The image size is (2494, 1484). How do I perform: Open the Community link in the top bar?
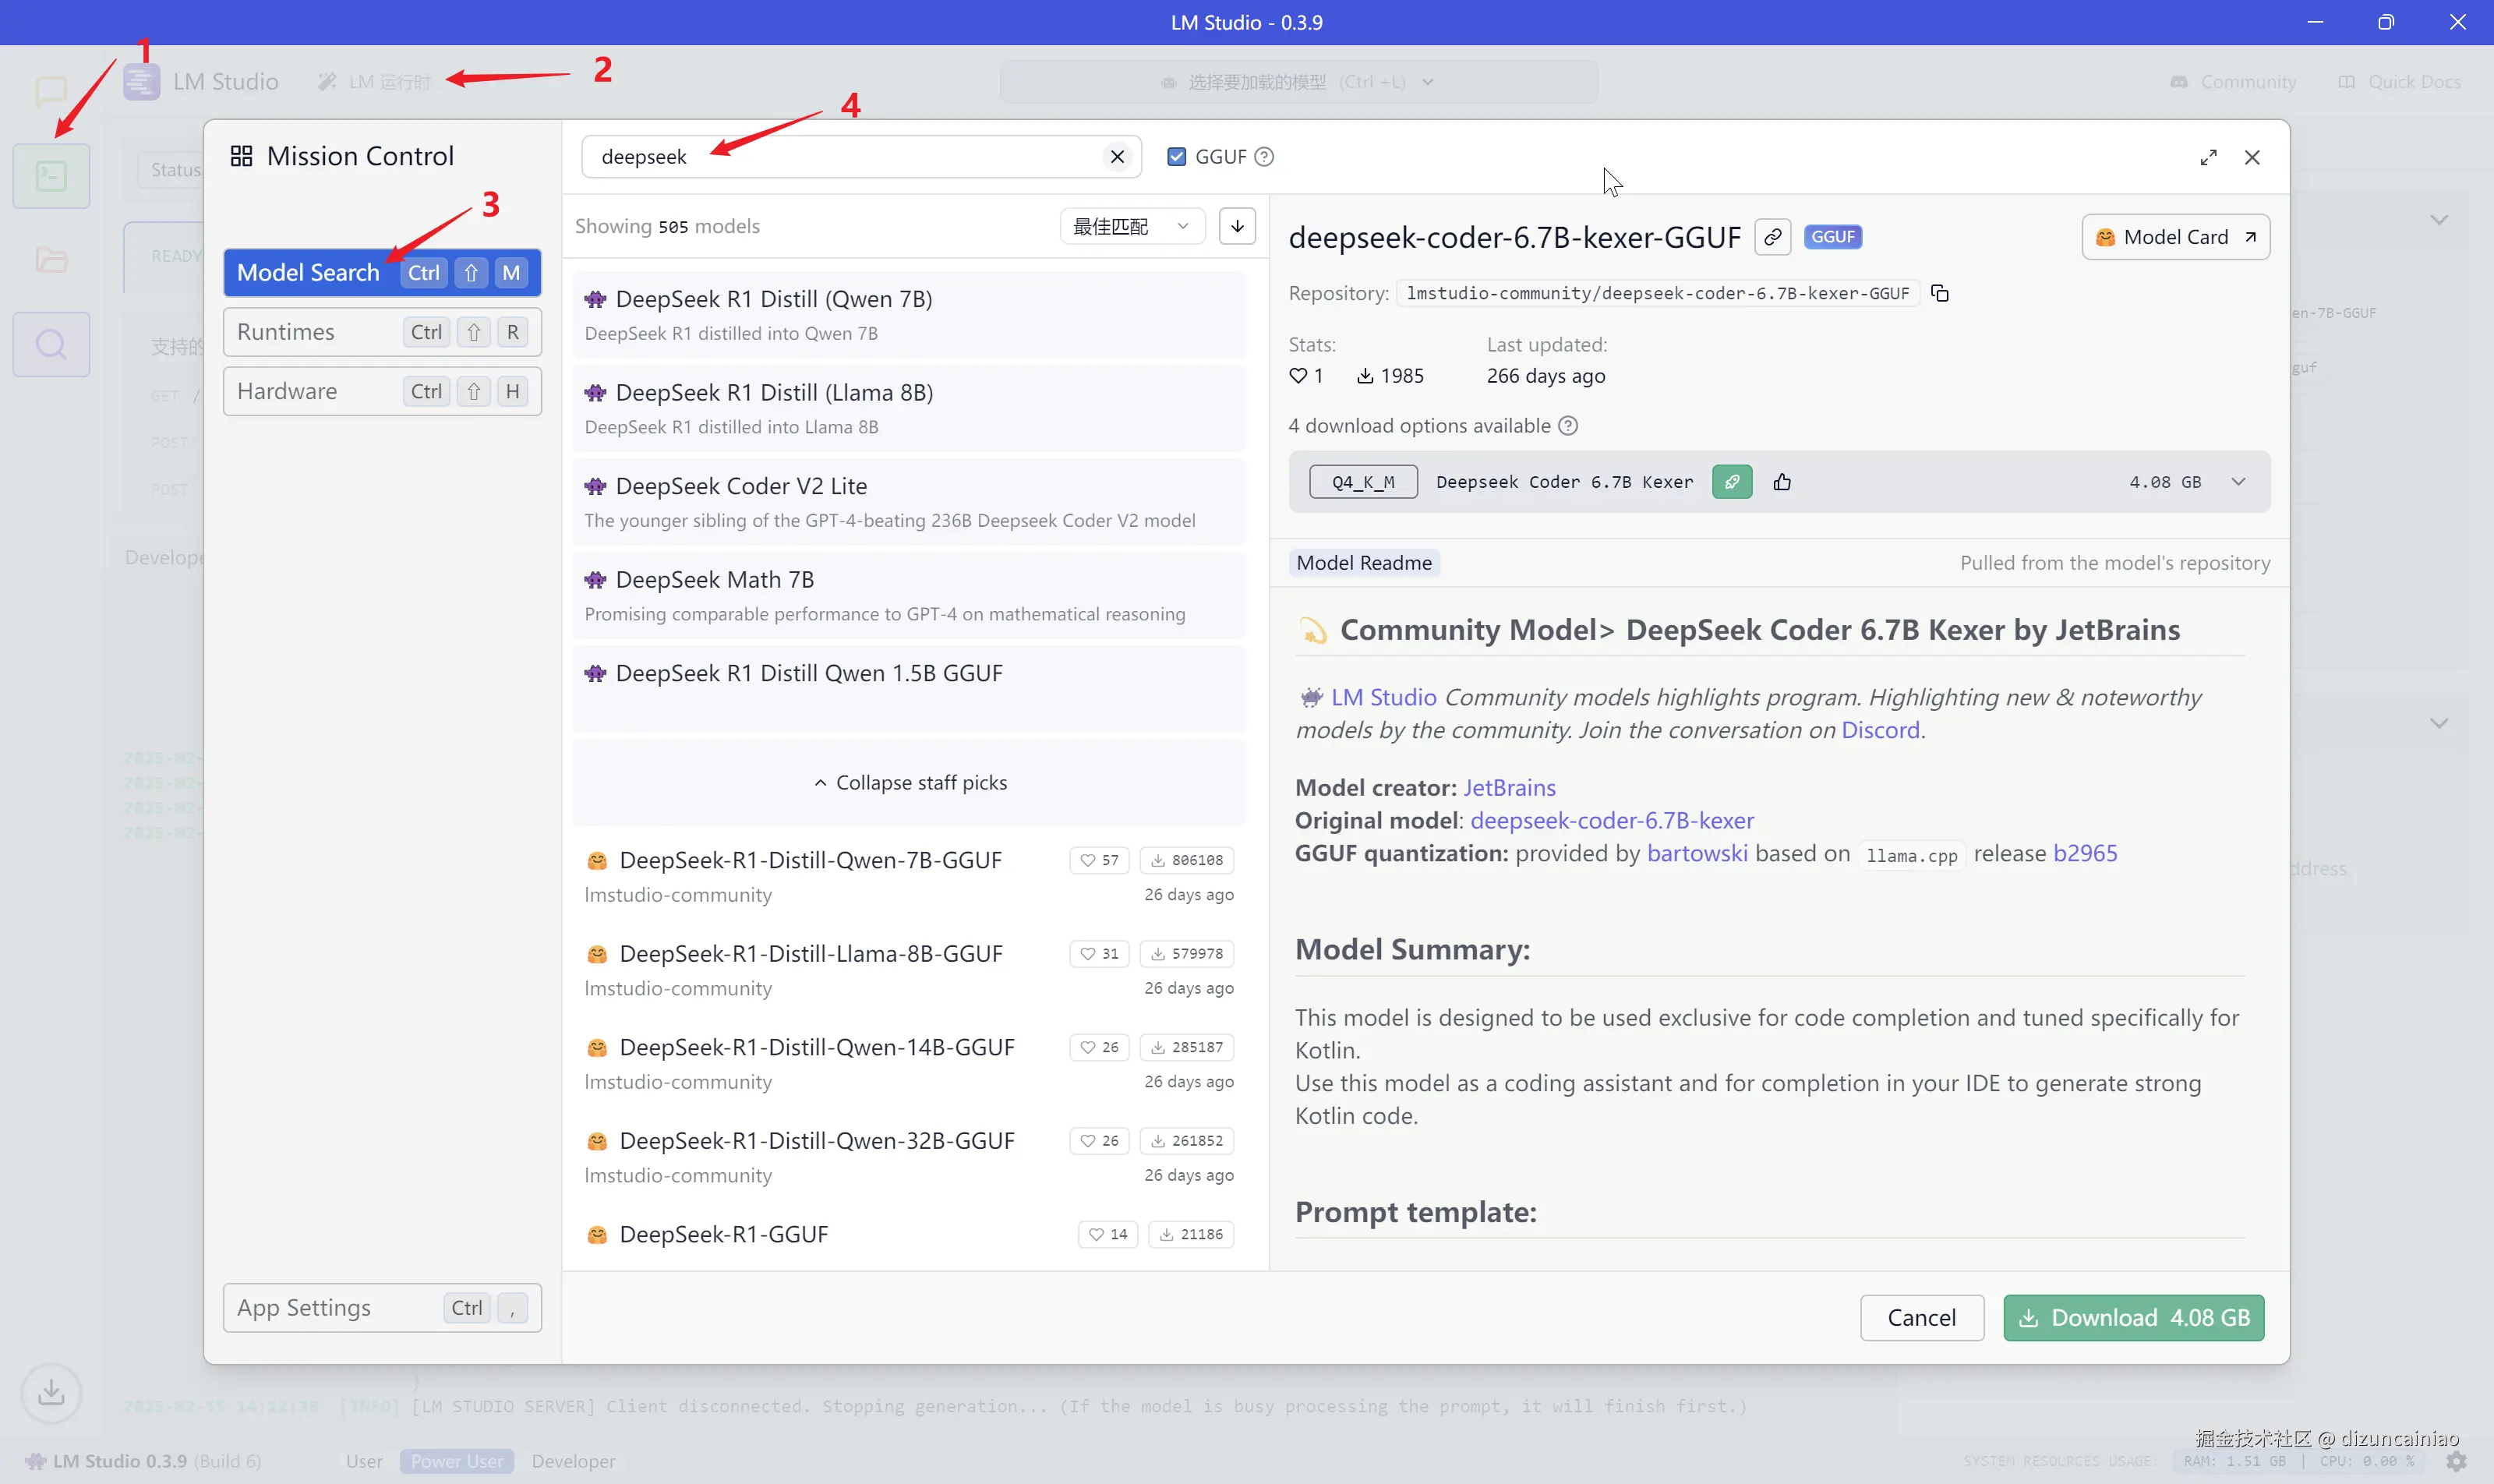[2232, 82]
